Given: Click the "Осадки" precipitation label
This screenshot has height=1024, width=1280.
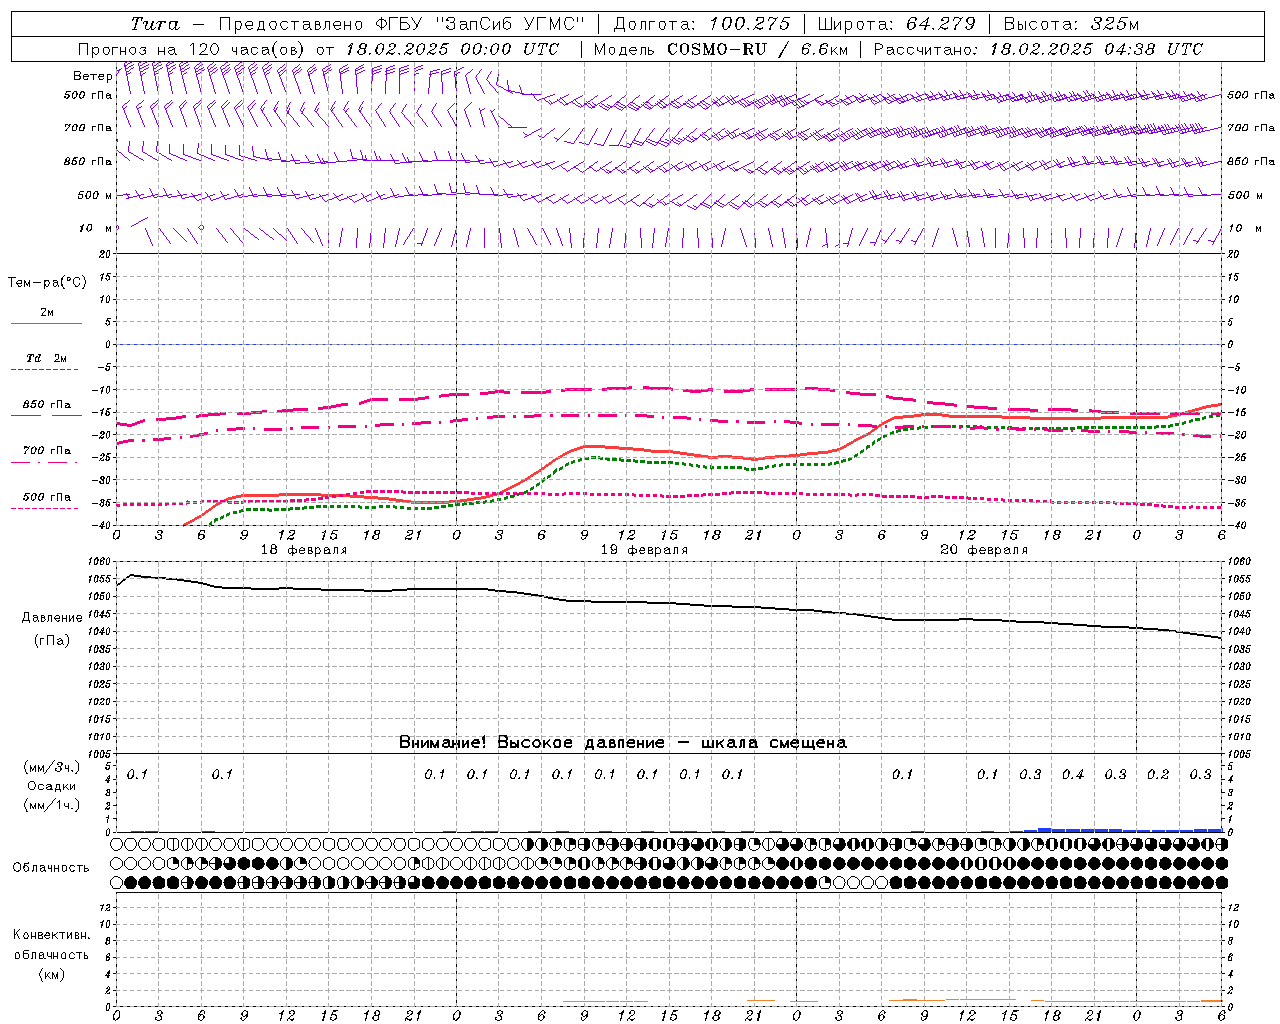Looking at the screenshot, I should [x=51, y=786].
